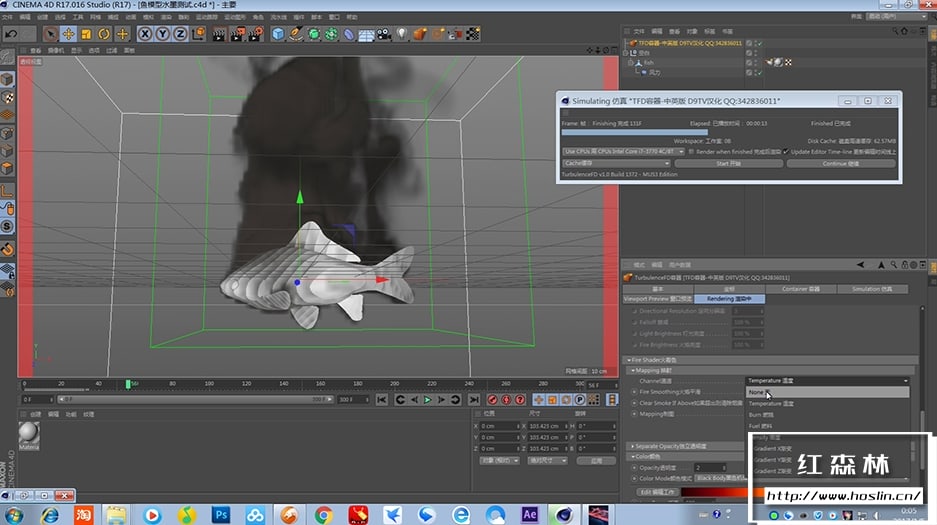Viewport: 937px width, 525px height.
Task: Select the Live Selection arrow tool
Action: [x=50, y=34]
